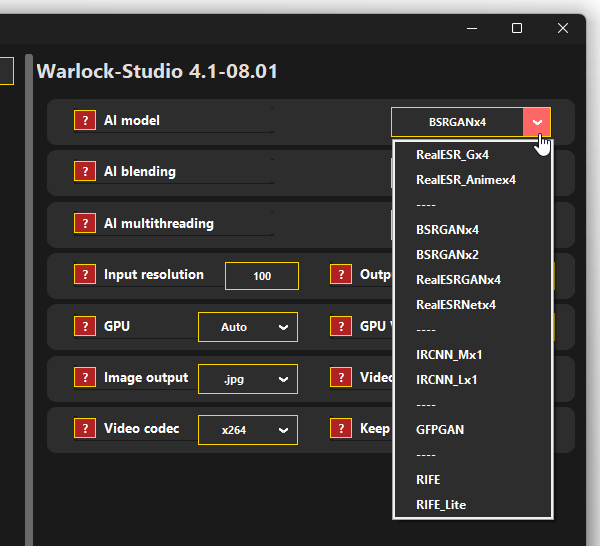This screenshot has width=600, height=546.
Task: Open the Video codec x264 dropdown
Action: [x=247, y=430]
